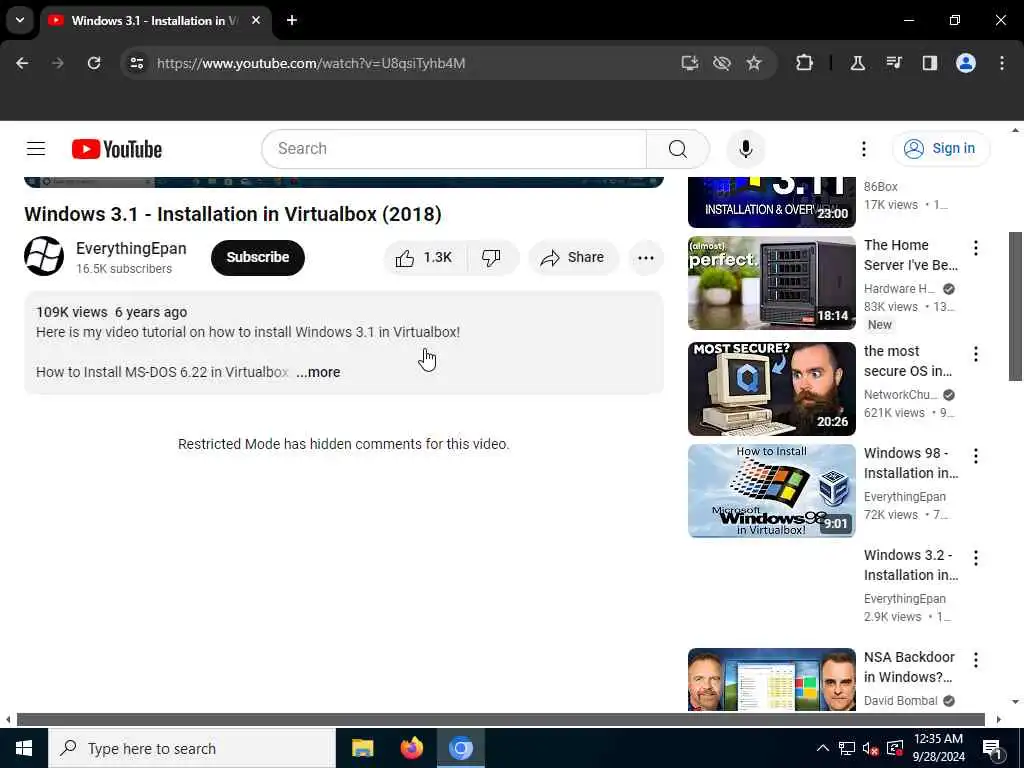The height and width of the screenshot is (768, 1024).
Task: Click the horizontal page scrollbar
Action: tap(501, 720)
